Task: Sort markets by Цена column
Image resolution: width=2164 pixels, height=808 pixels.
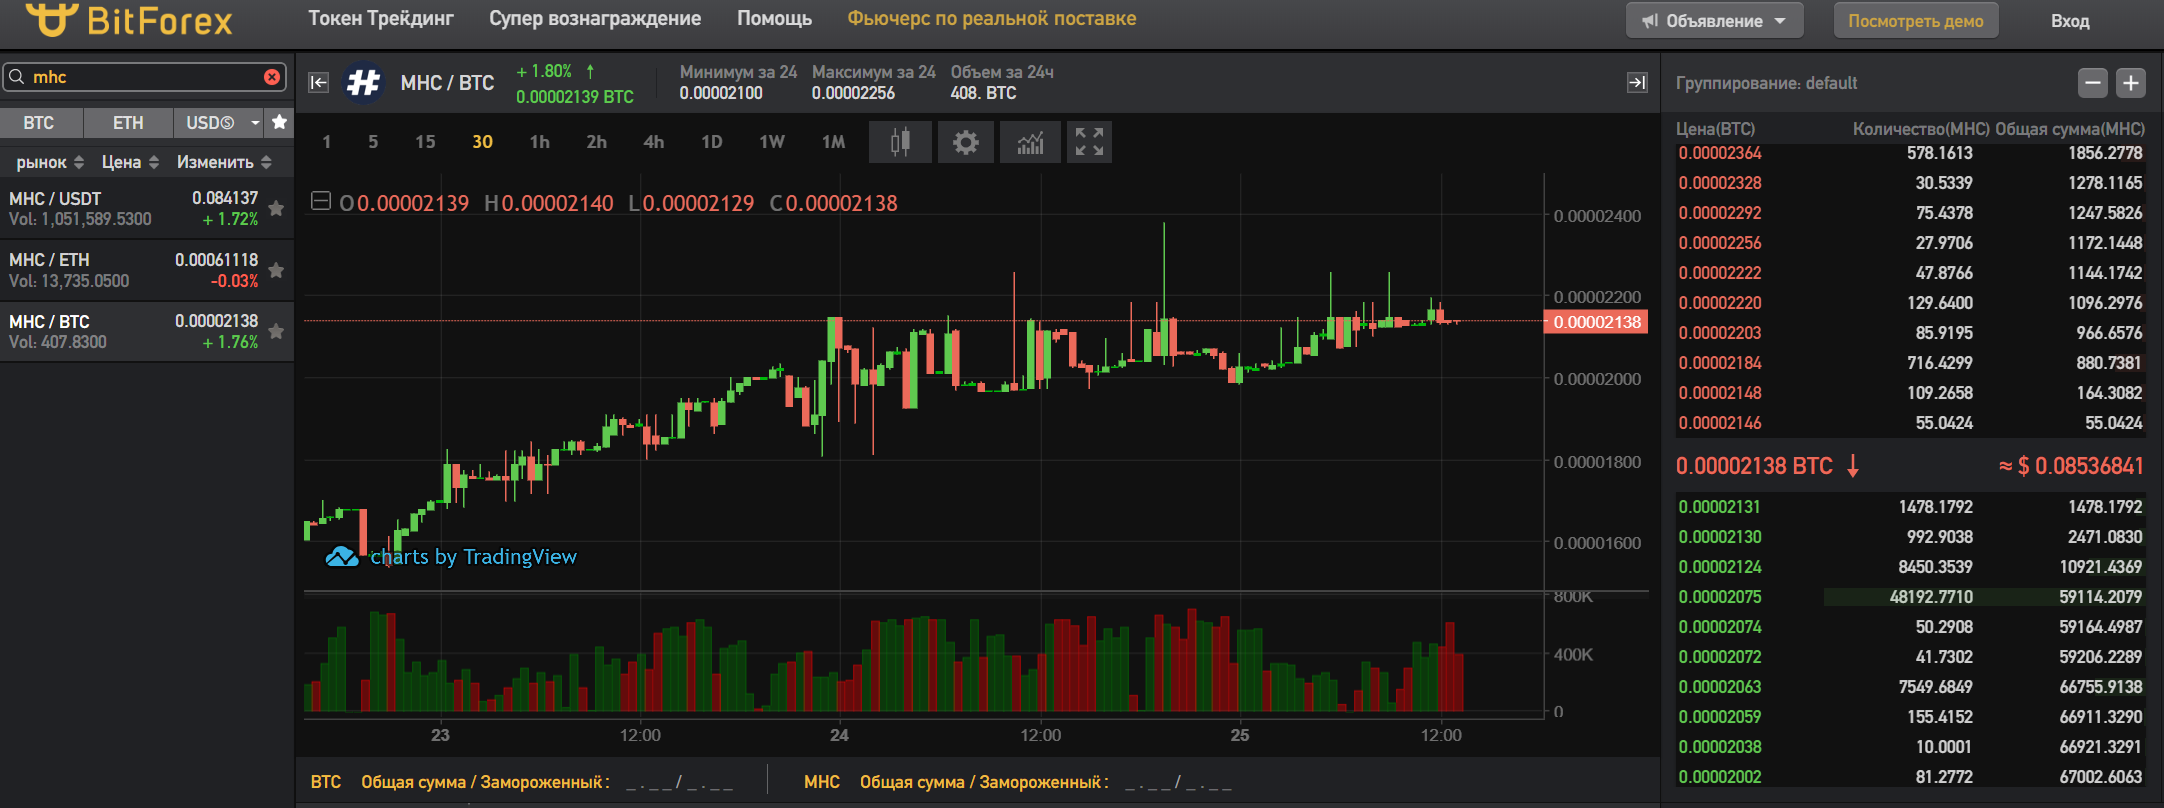Action: click(130, 162)
